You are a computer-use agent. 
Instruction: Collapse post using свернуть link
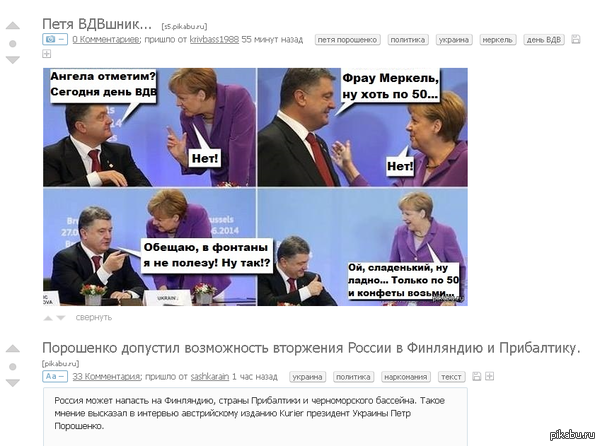pyautogui.click(x=94, y=317)
